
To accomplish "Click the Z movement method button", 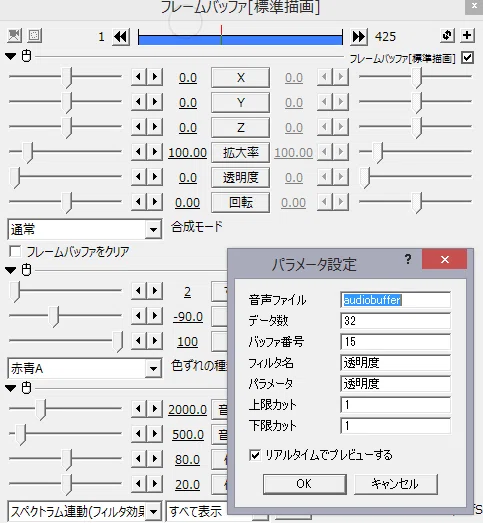I will click(x=240, y=128).
